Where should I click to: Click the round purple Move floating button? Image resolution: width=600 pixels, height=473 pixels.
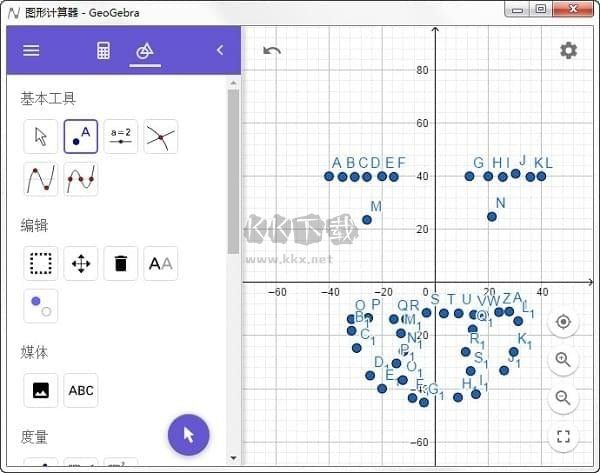click(x=188, y=435)
